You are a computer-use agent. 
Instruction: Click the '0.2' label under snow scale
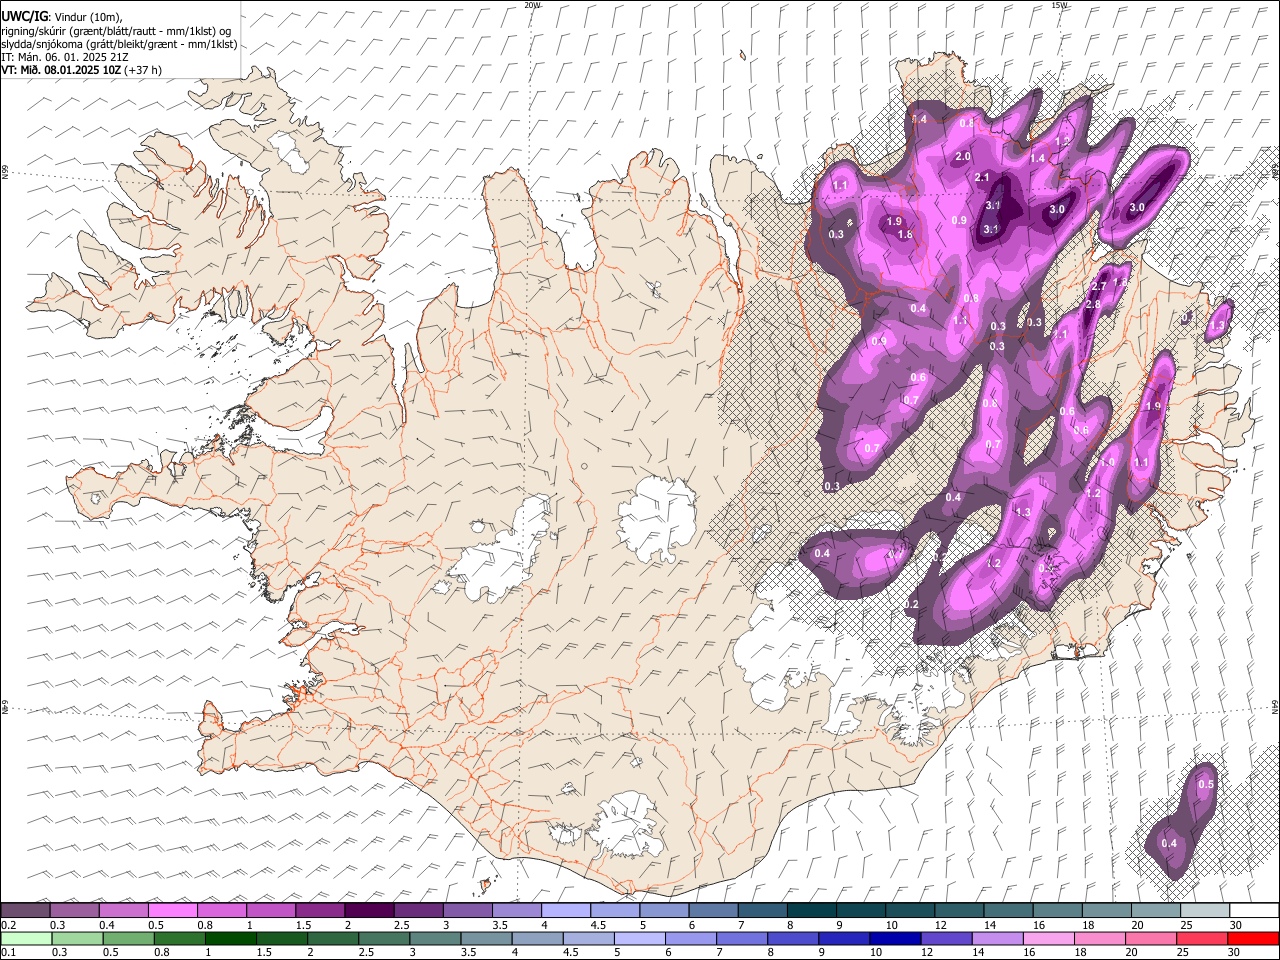pyautogui.click(x=7, y=925)
